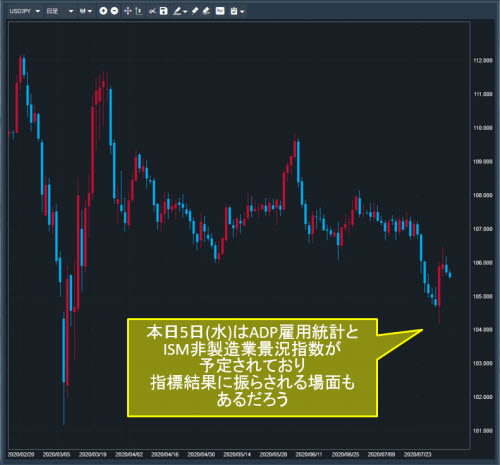The image size is (500, 465).
Task: Click the 108.000 price label
Action: pos(483,195)
